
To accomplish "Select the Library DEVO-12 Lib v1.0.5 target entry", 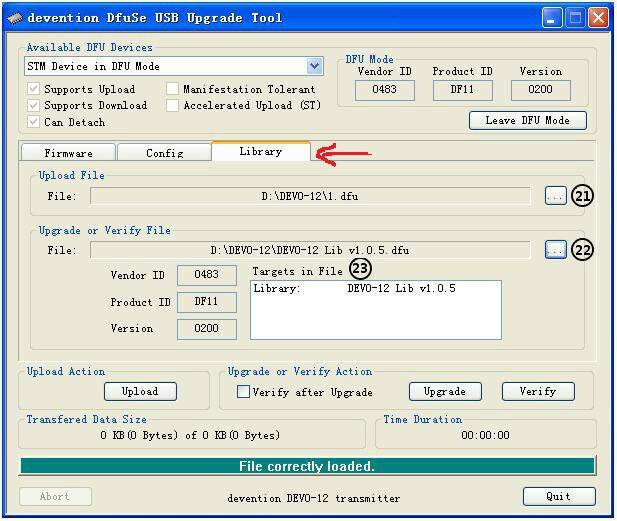I will click(354, 288).
